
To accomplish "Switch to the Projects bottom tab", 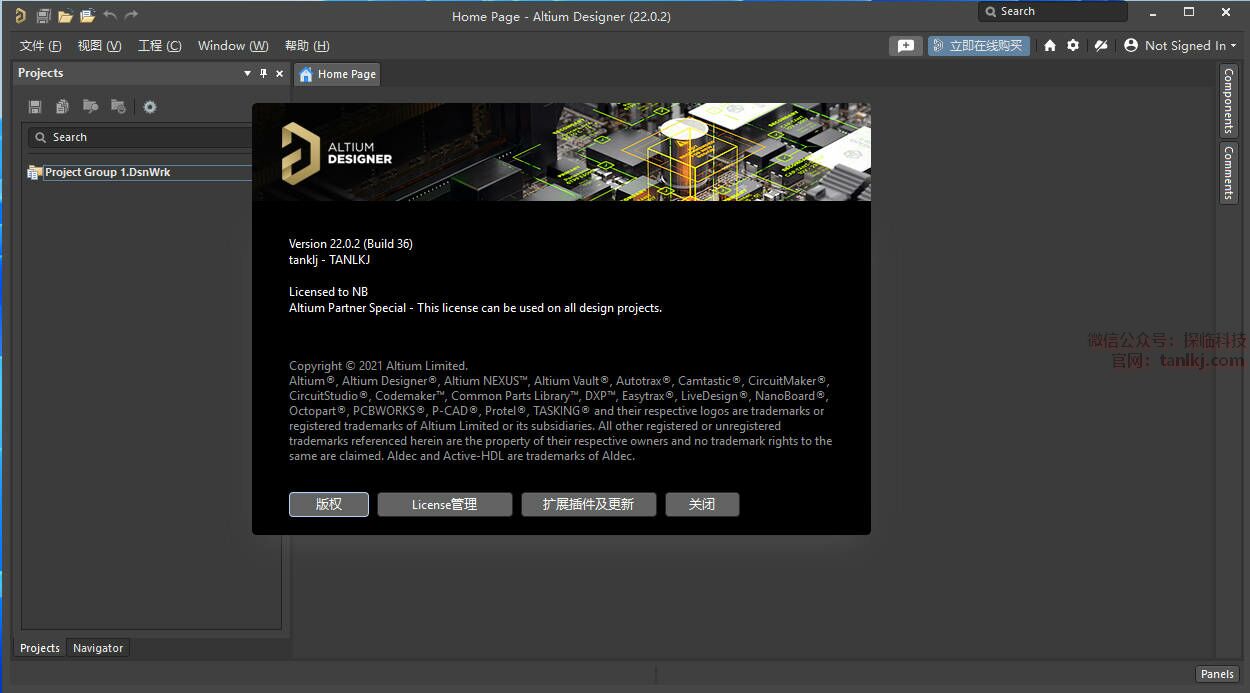I will click(40, 648).
